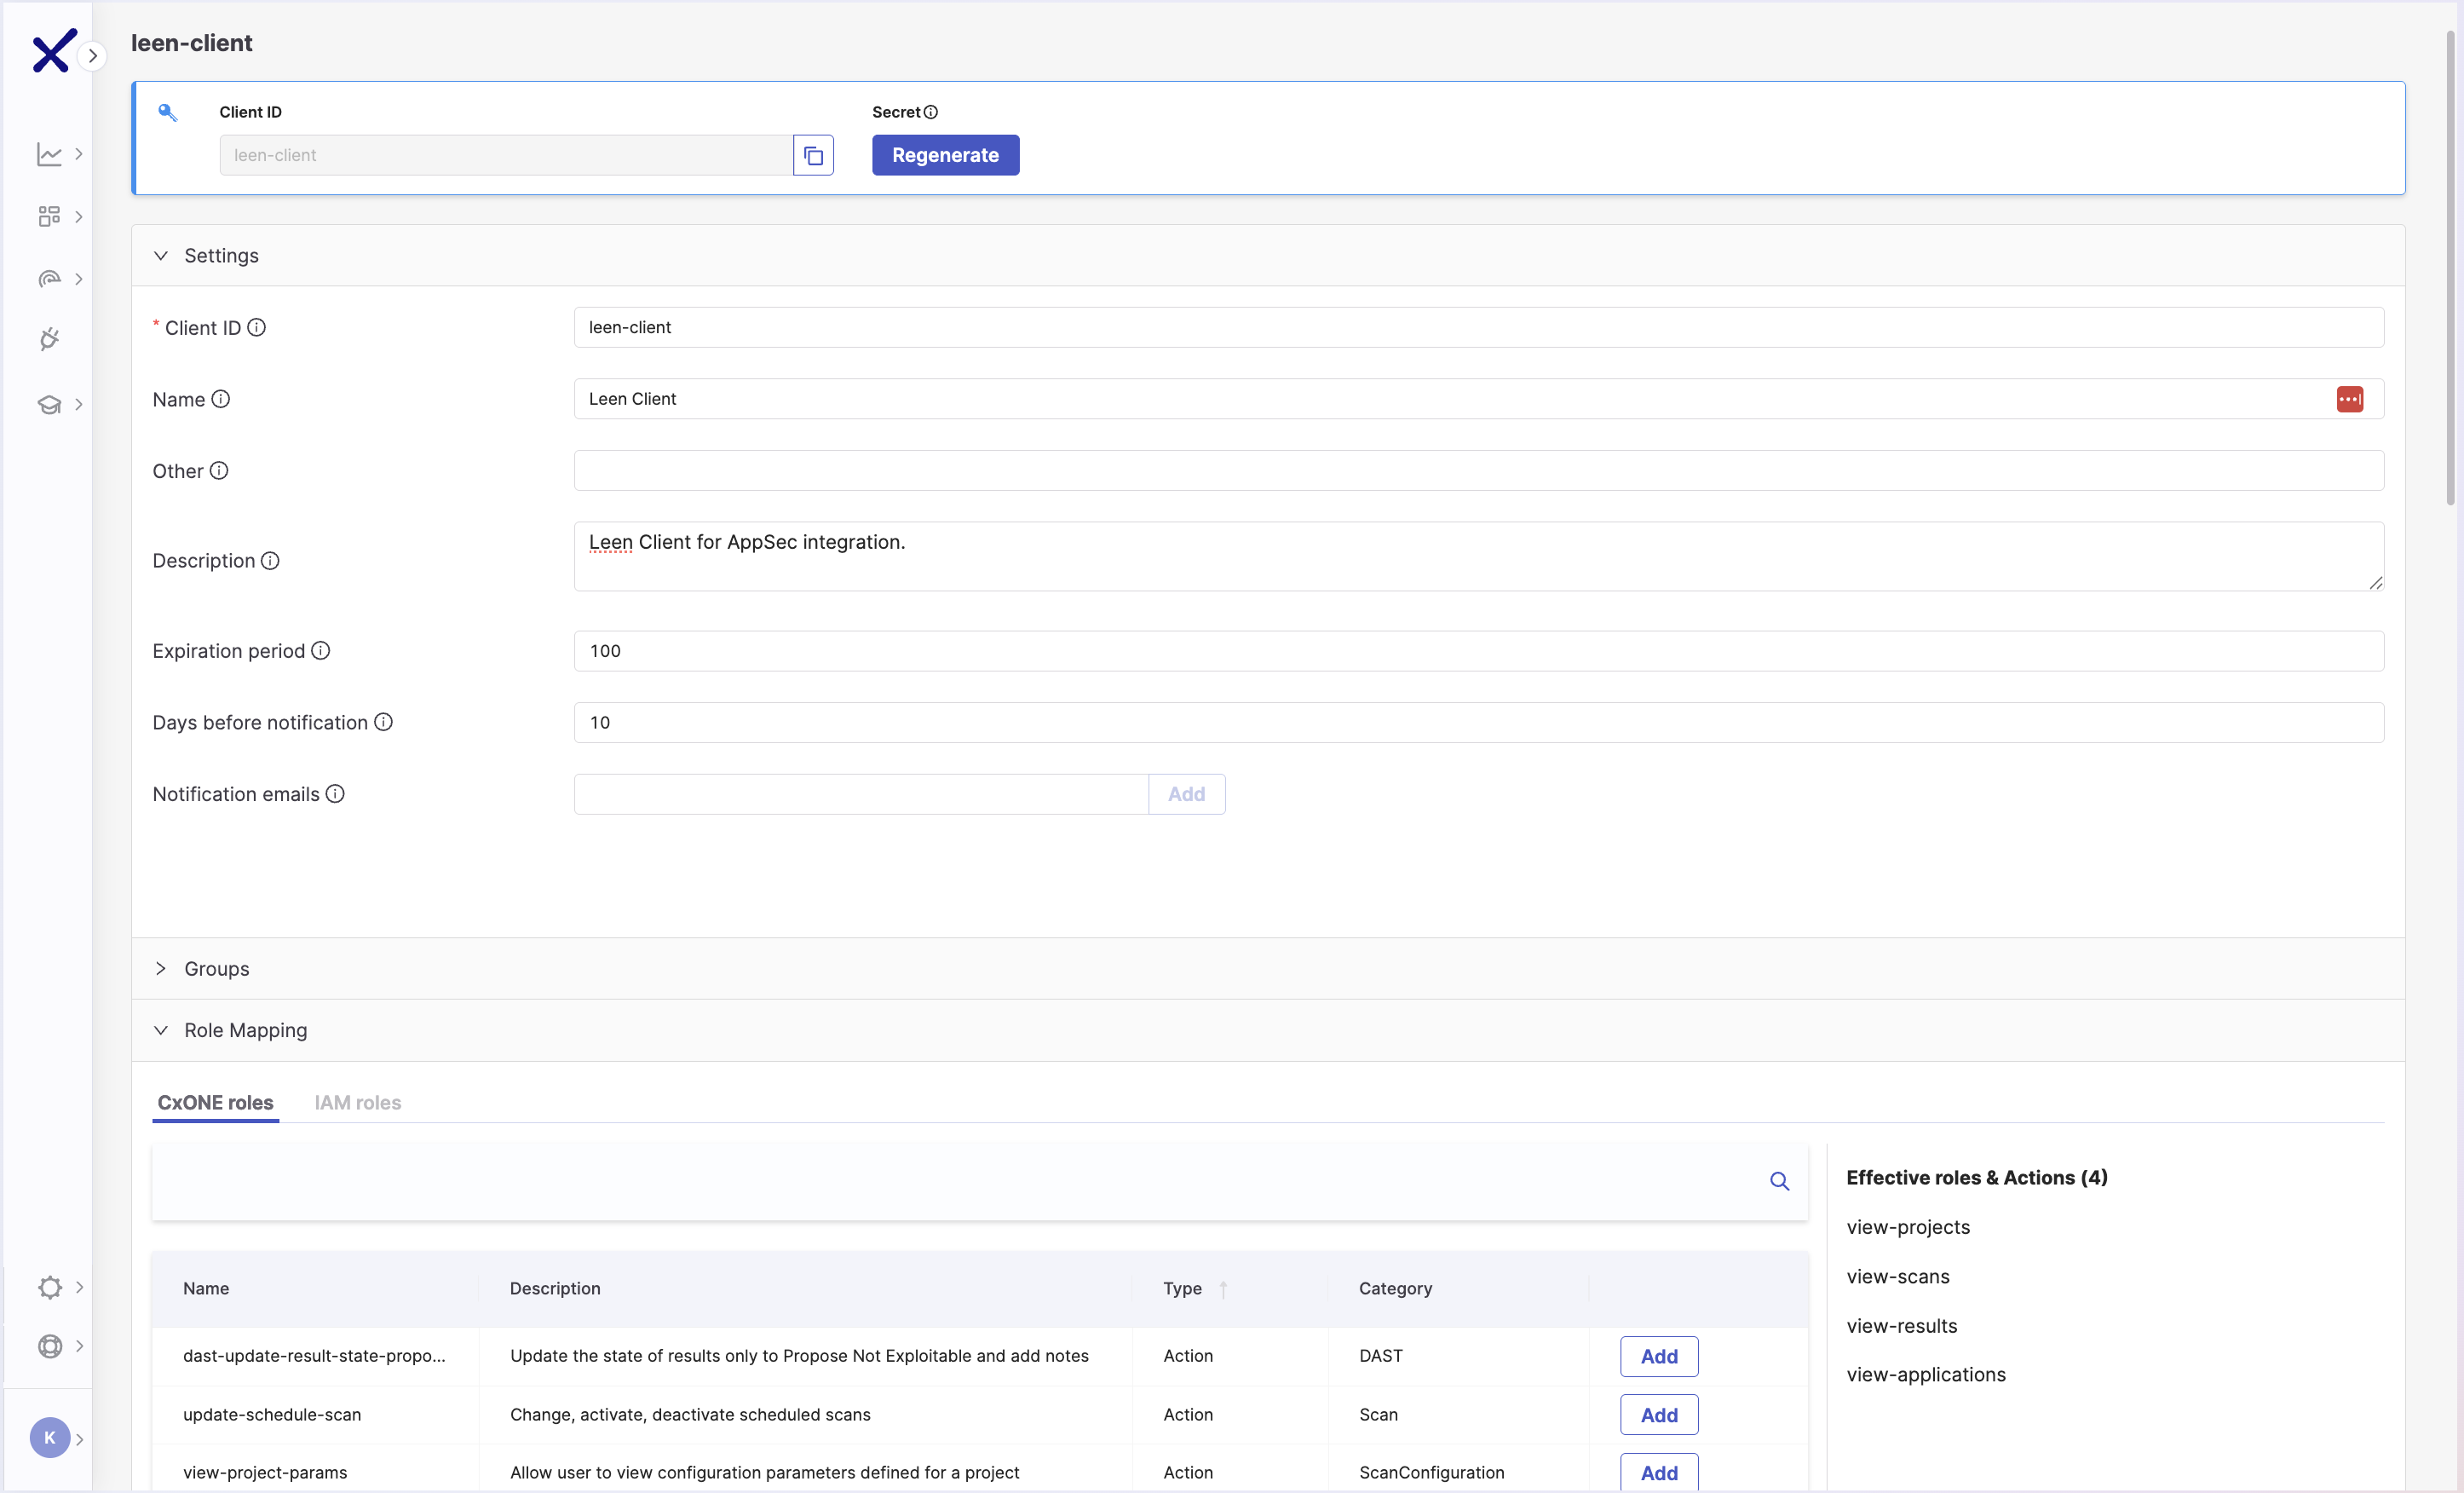Open the help lifebuoy sidebar icon

click(49, 1346)
